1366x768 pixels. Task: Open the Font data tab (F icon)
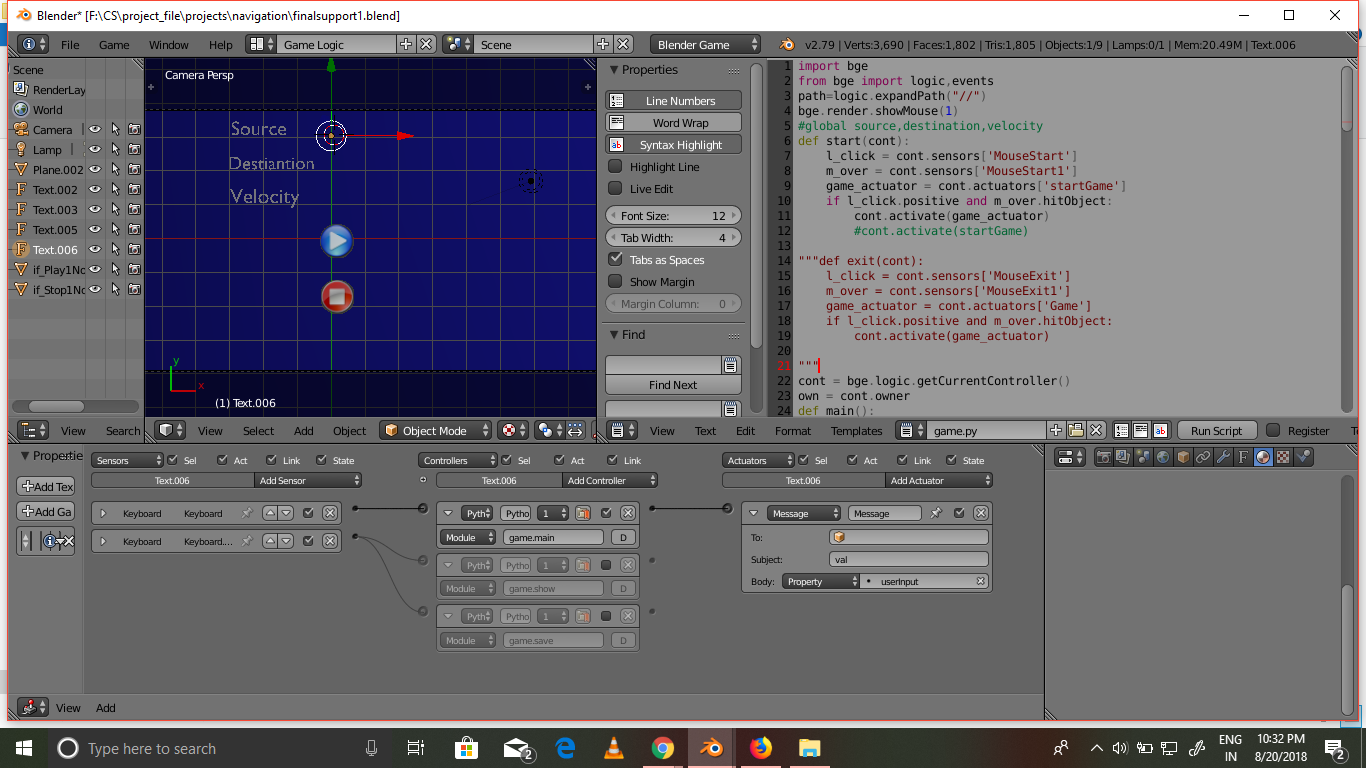pyautogui.click(x=1243, y=457)
